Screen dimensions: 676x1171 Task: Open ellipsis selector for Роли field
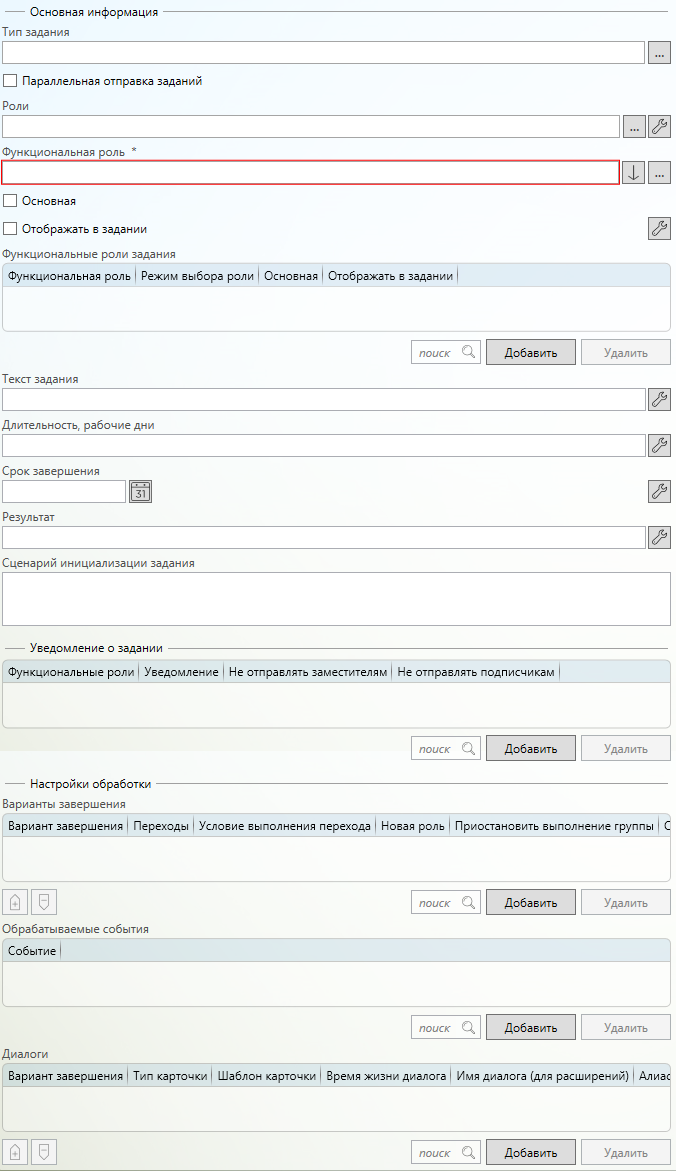pyautogui.click(x=634, y=126)
